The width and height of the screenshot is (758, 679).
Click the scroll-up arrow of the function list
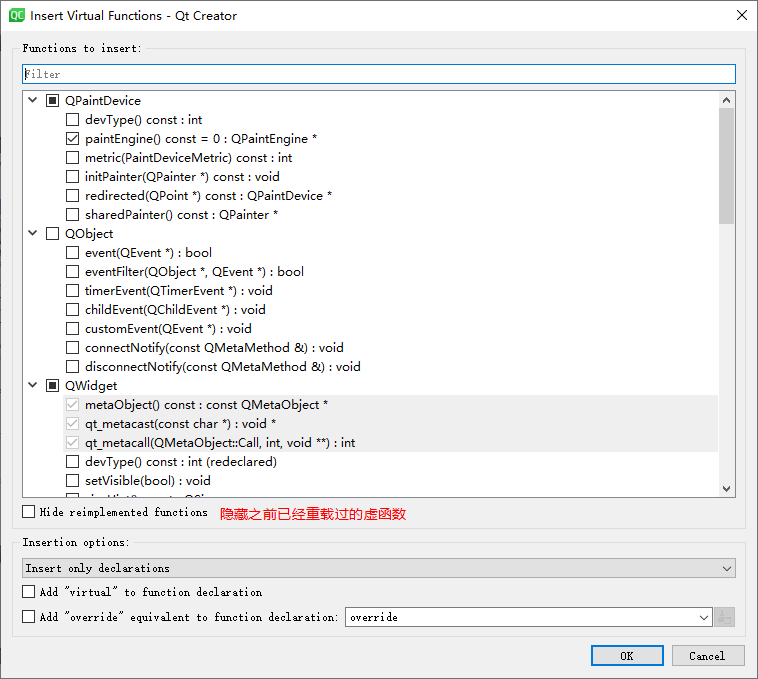[726, 100]
